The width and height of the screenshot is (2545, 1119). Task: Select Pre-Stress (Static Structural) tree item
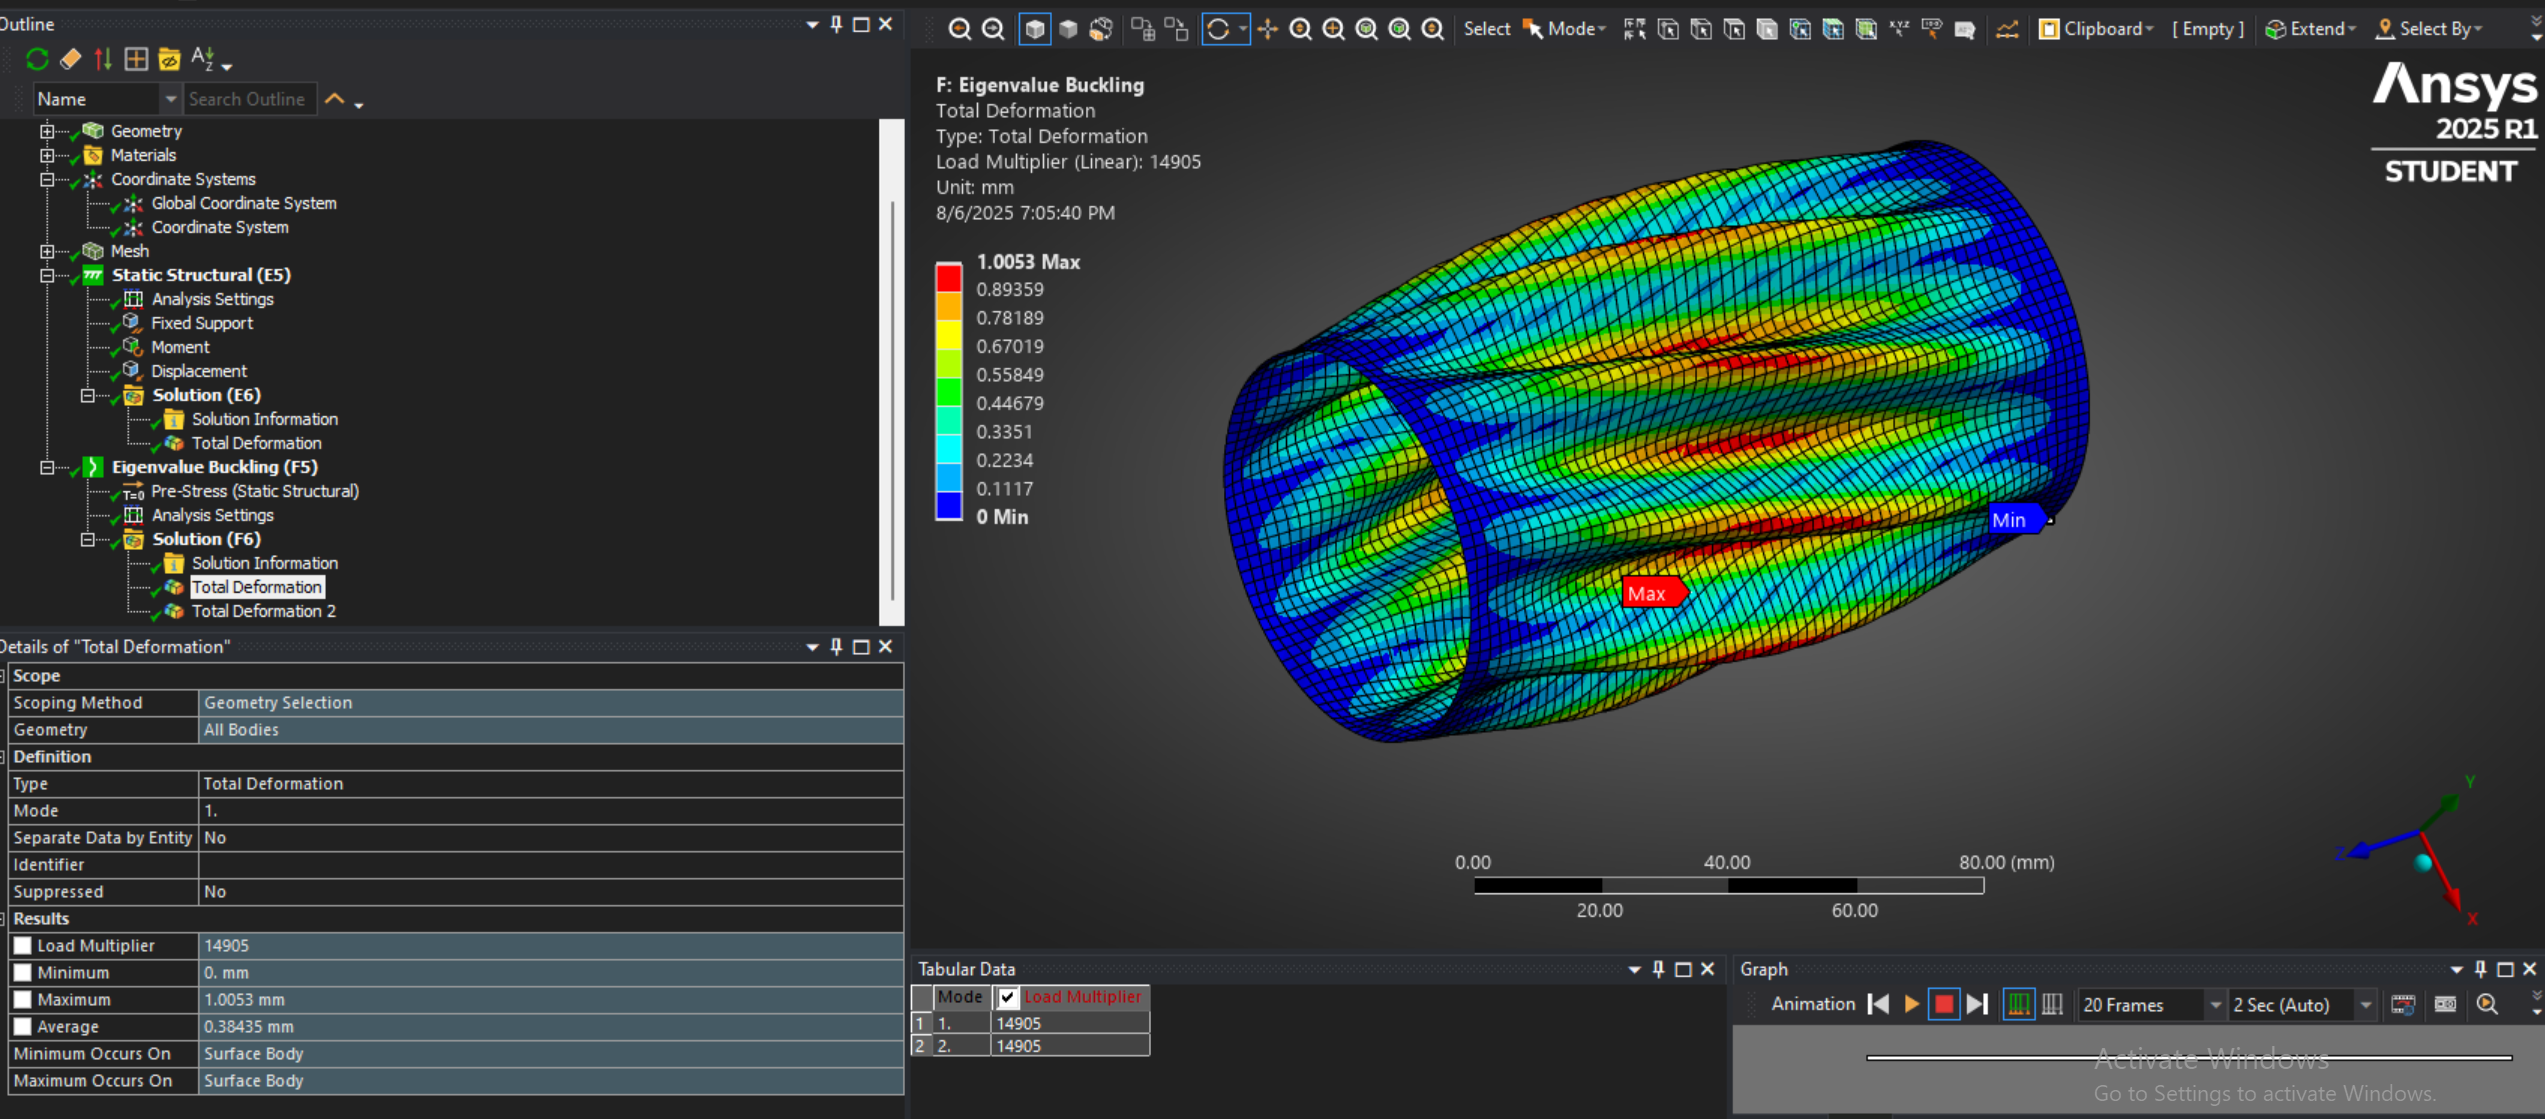point(254,491)
